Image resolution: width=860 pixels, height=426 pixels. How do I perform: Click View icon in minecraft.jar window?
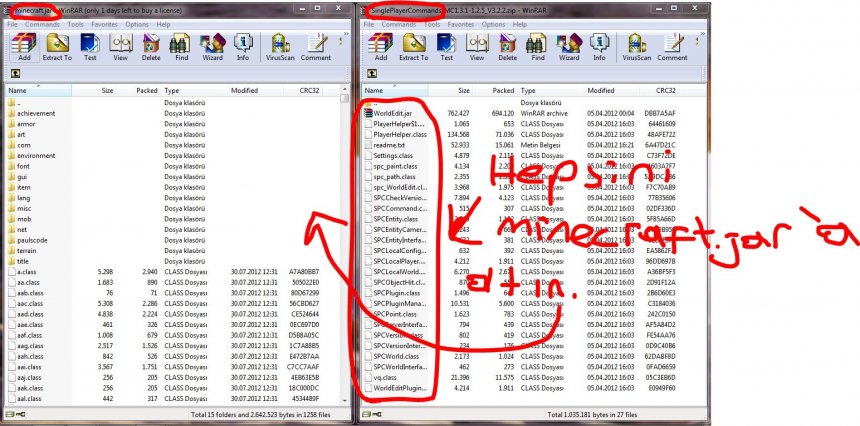coord(121,47)
